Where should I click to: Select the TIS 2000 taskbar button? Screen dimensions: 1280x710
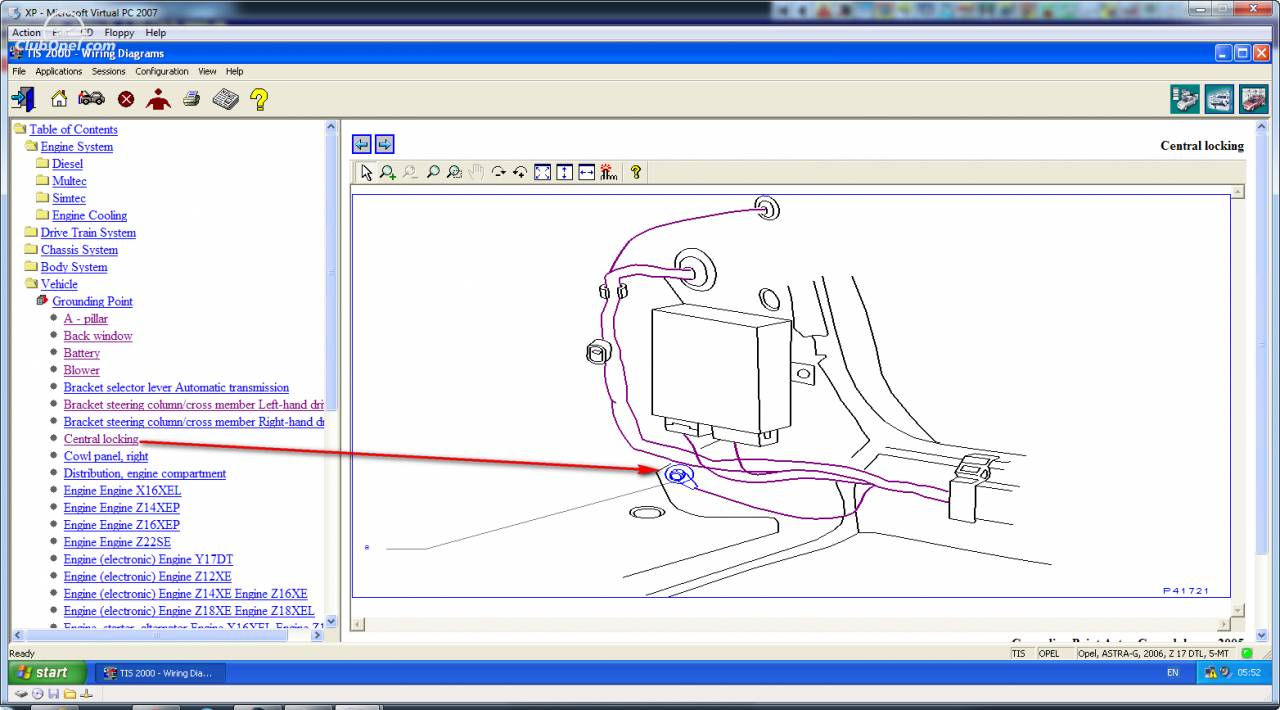[x=160, y=673]
